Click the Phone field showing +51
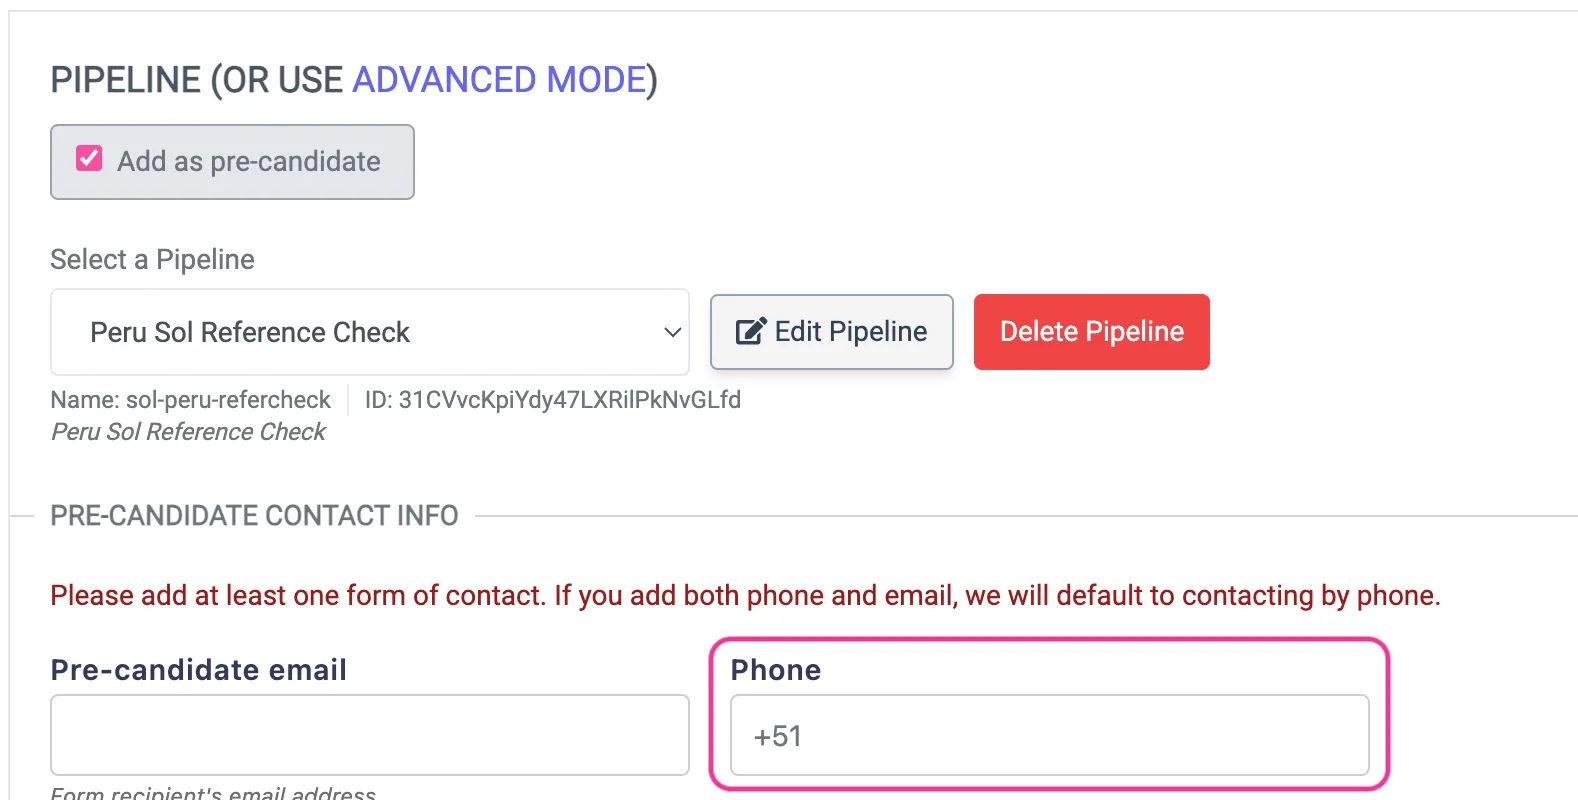Image resolution: width=1578 pixels, height=800 pixels. pyautogui.click(x=1049, y=735)
